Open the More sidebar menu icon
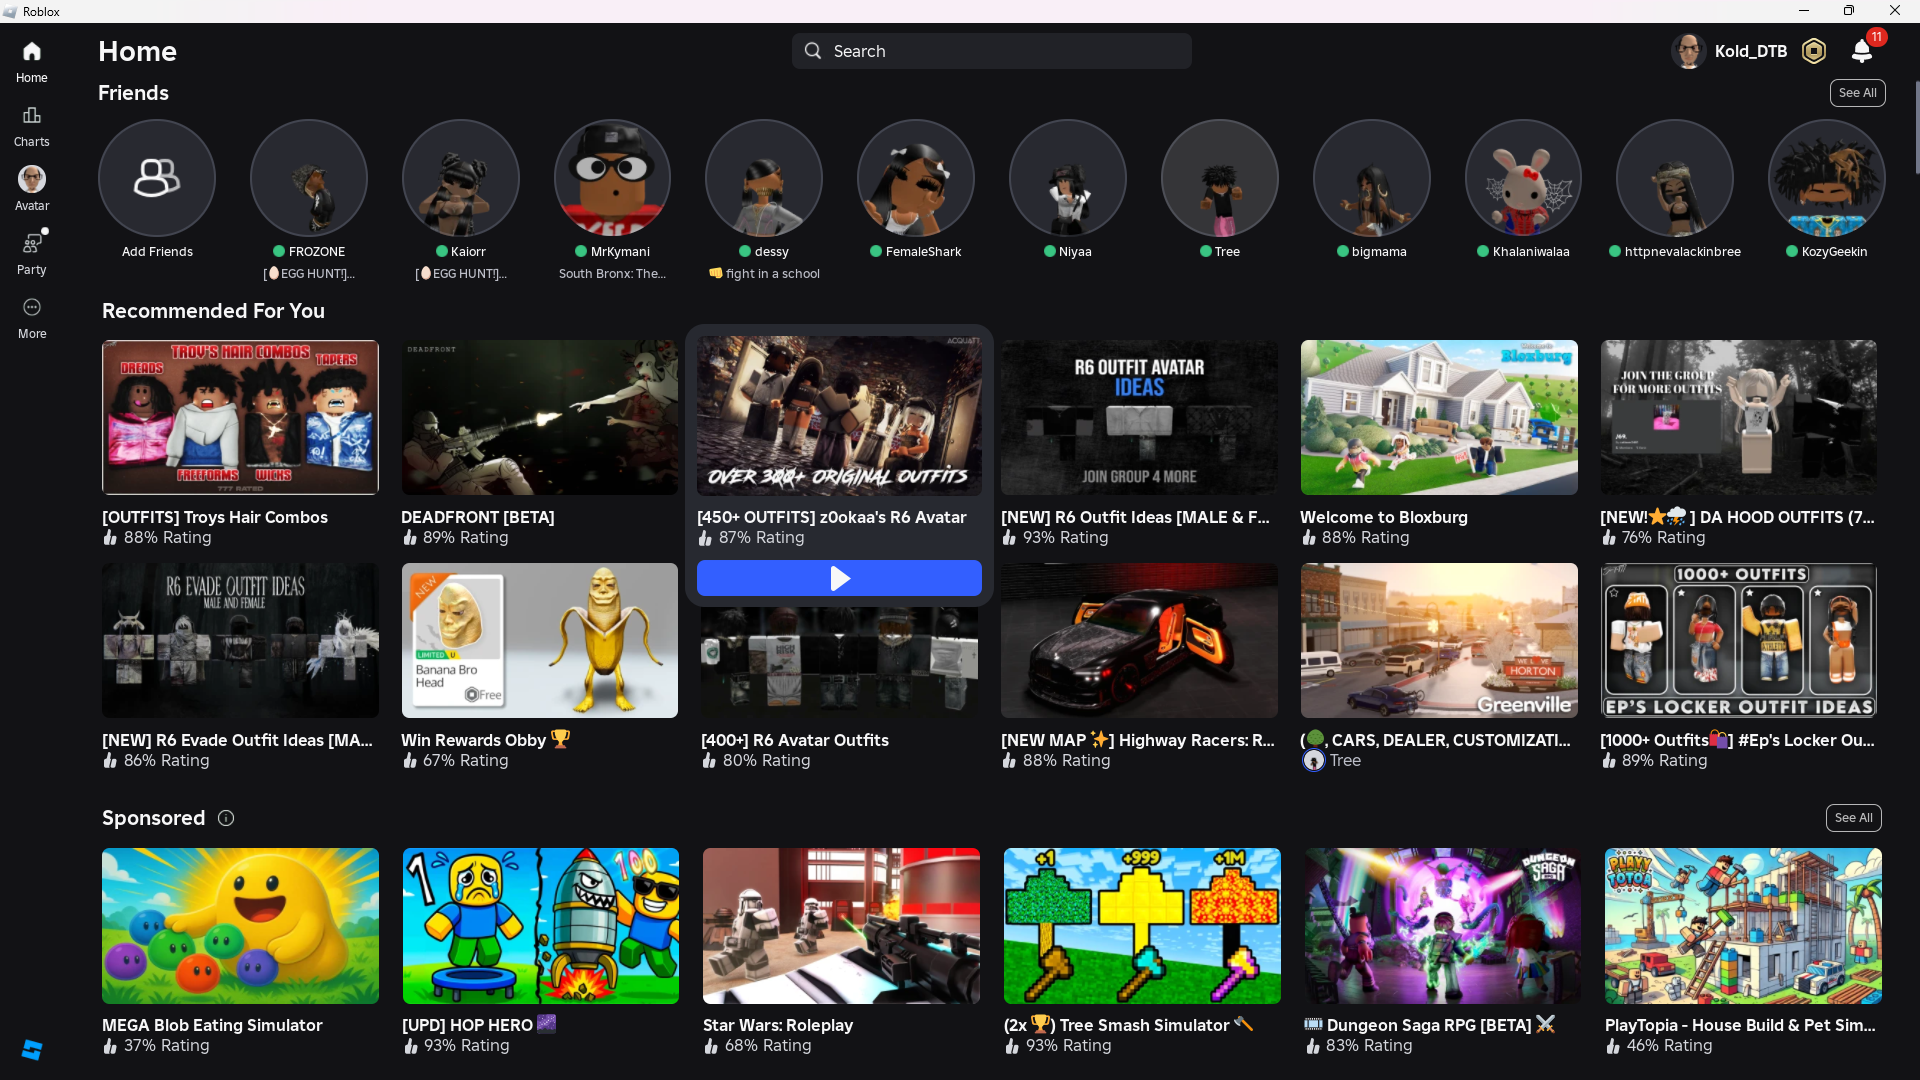 point(32,307)
